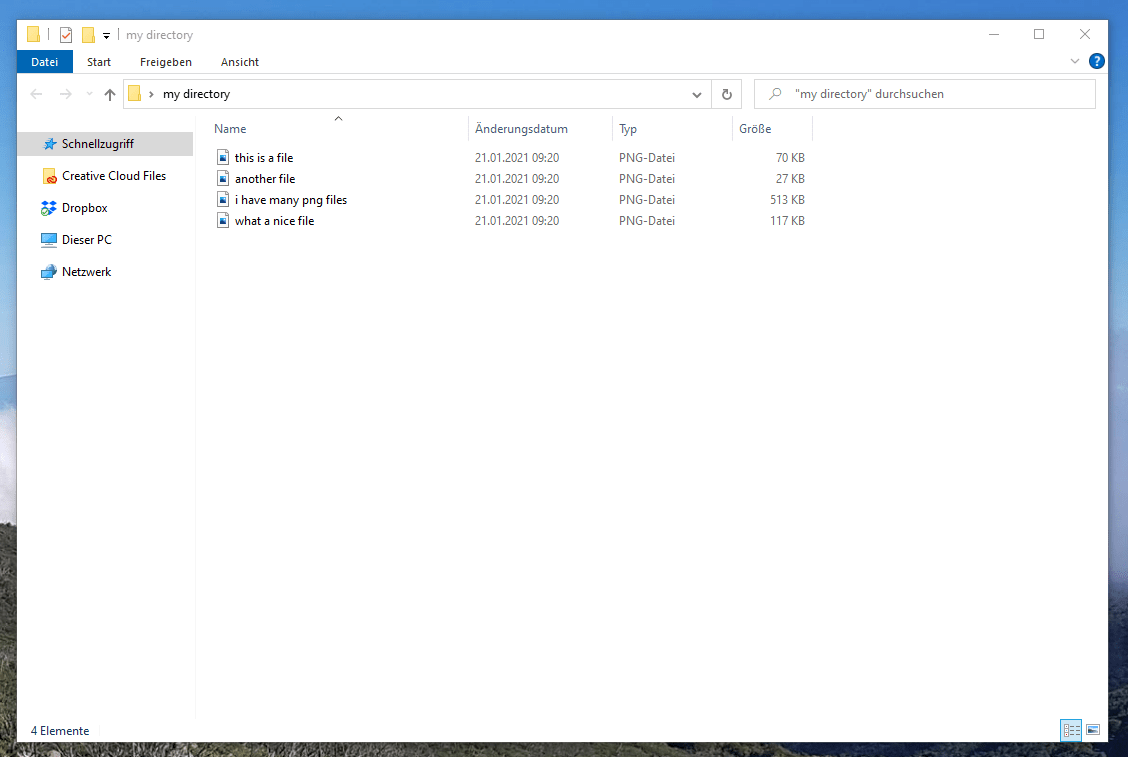Click the 70 KB size cell
The width and height of the screenshot is (1128, 757).
pos(790,158)
